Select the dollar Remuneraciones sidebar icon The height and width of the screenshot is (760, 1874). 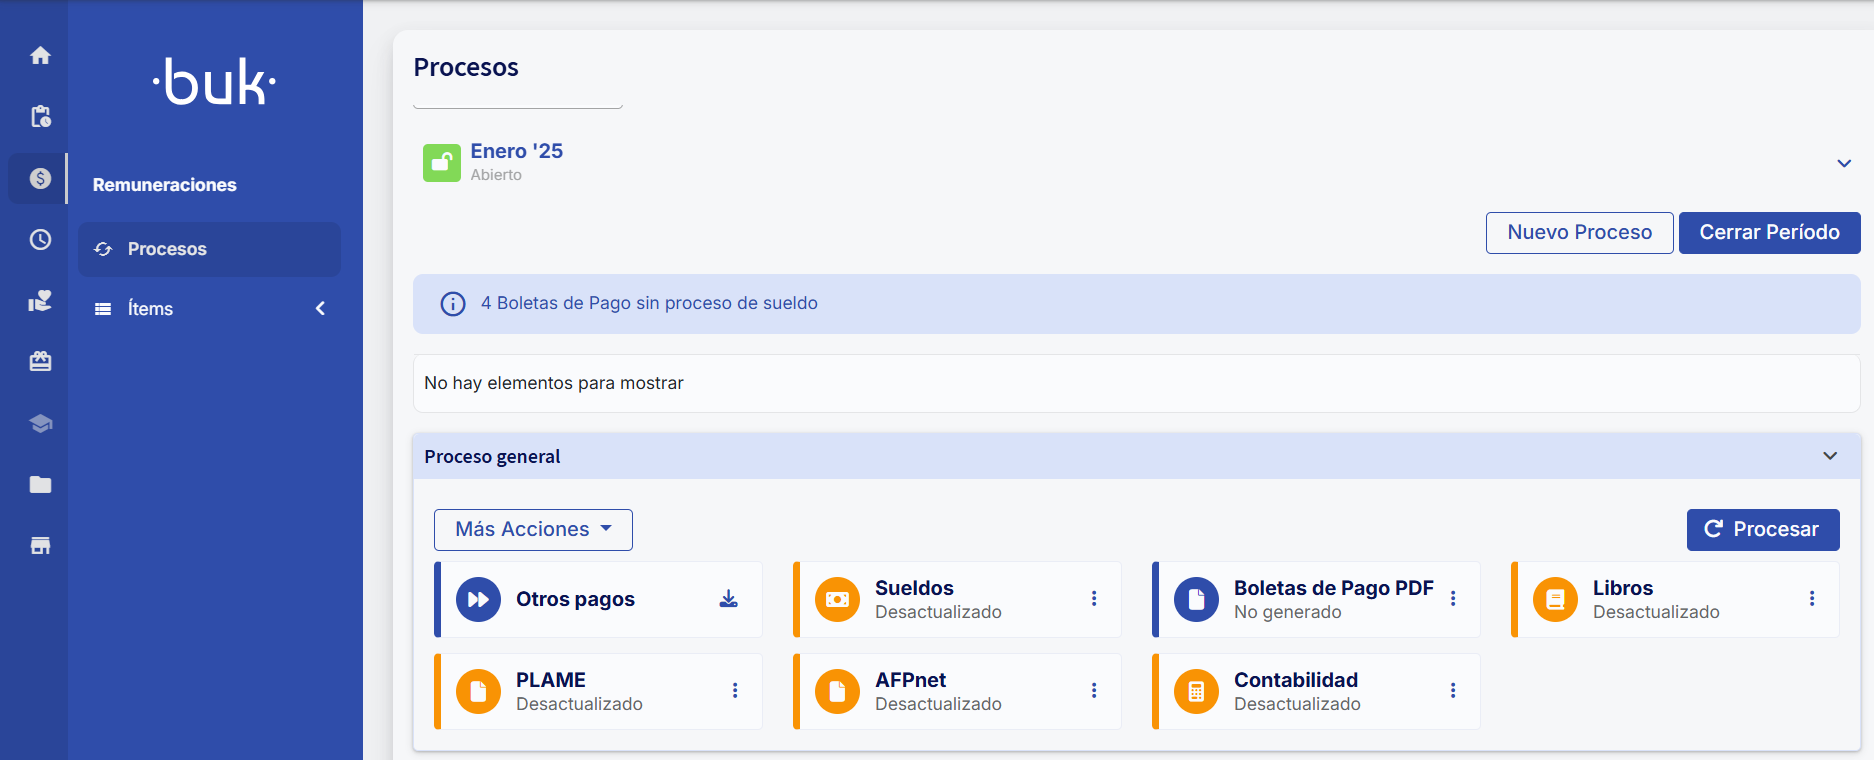coord(40,178)
